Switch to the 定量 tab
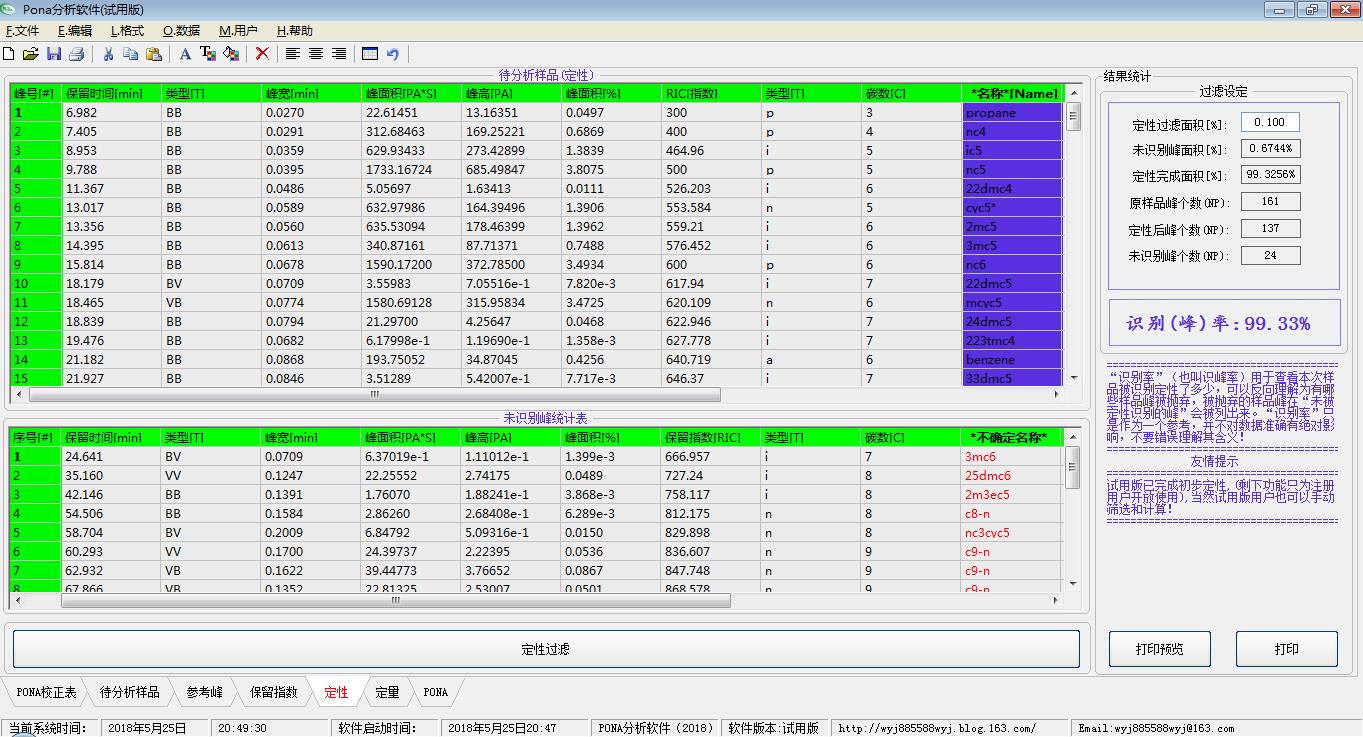 (387, 692)
